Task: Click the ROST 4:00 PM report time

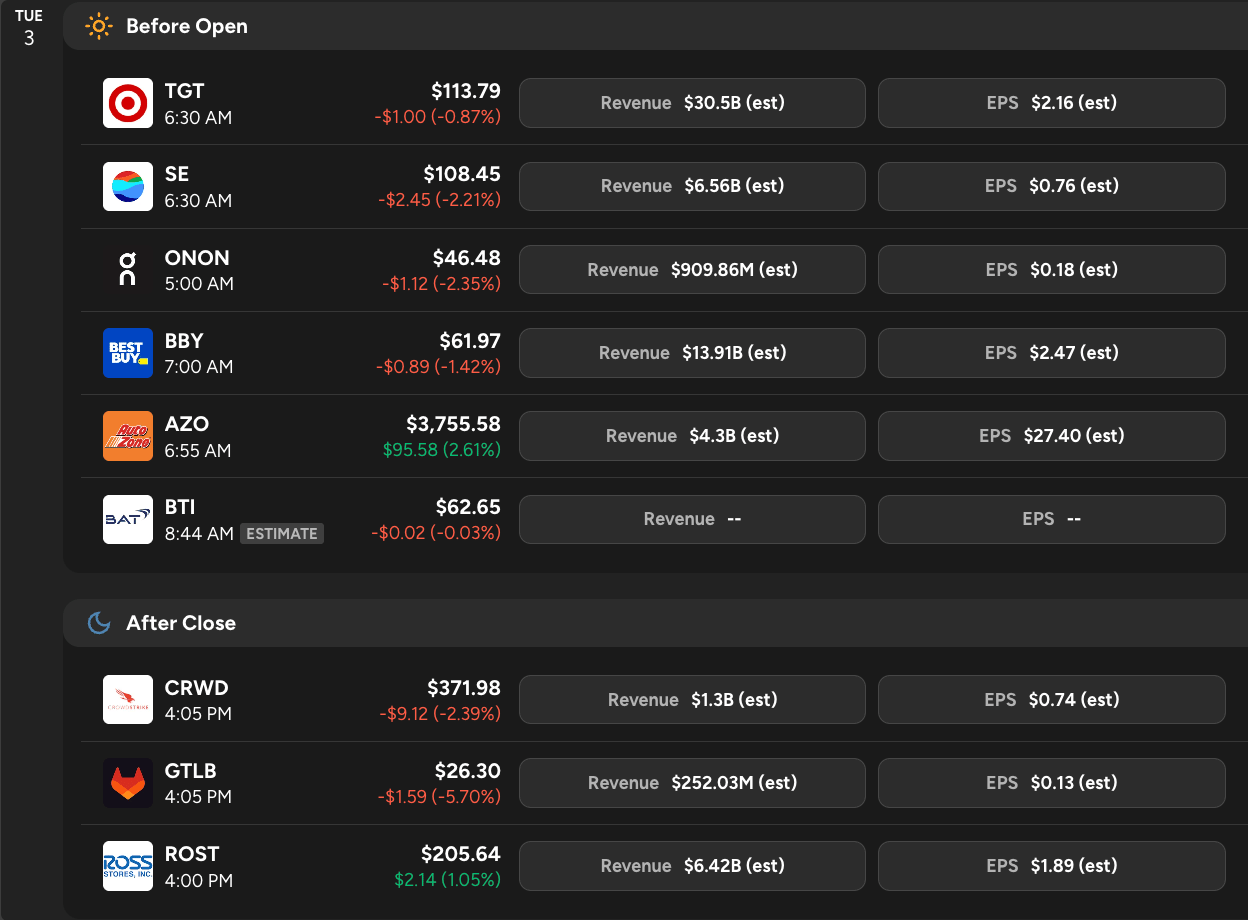Action: tap(199, 881)
